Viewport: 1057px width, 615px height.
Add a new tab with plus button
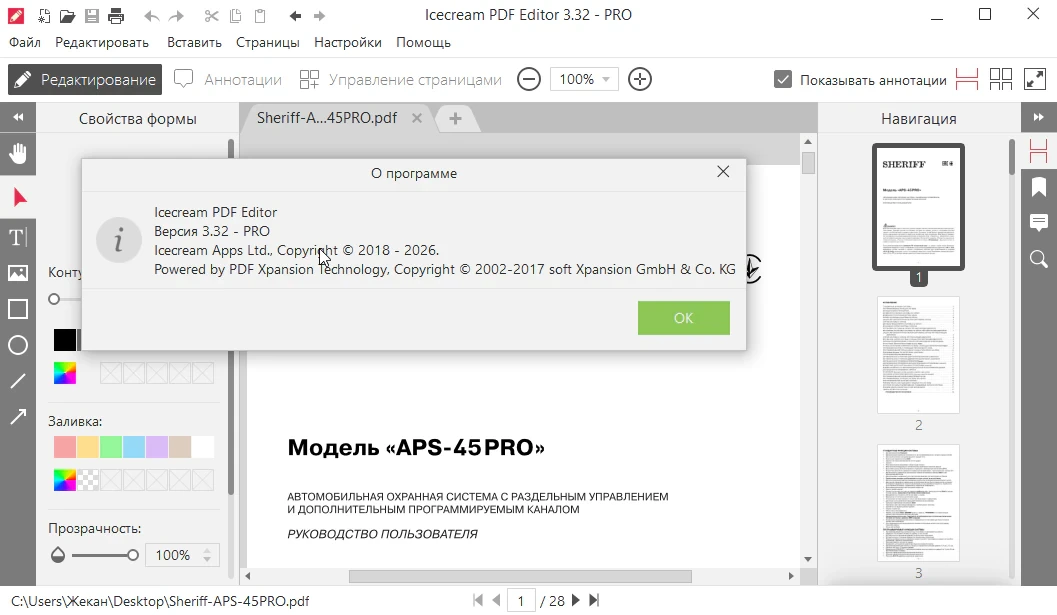(456, 119)
